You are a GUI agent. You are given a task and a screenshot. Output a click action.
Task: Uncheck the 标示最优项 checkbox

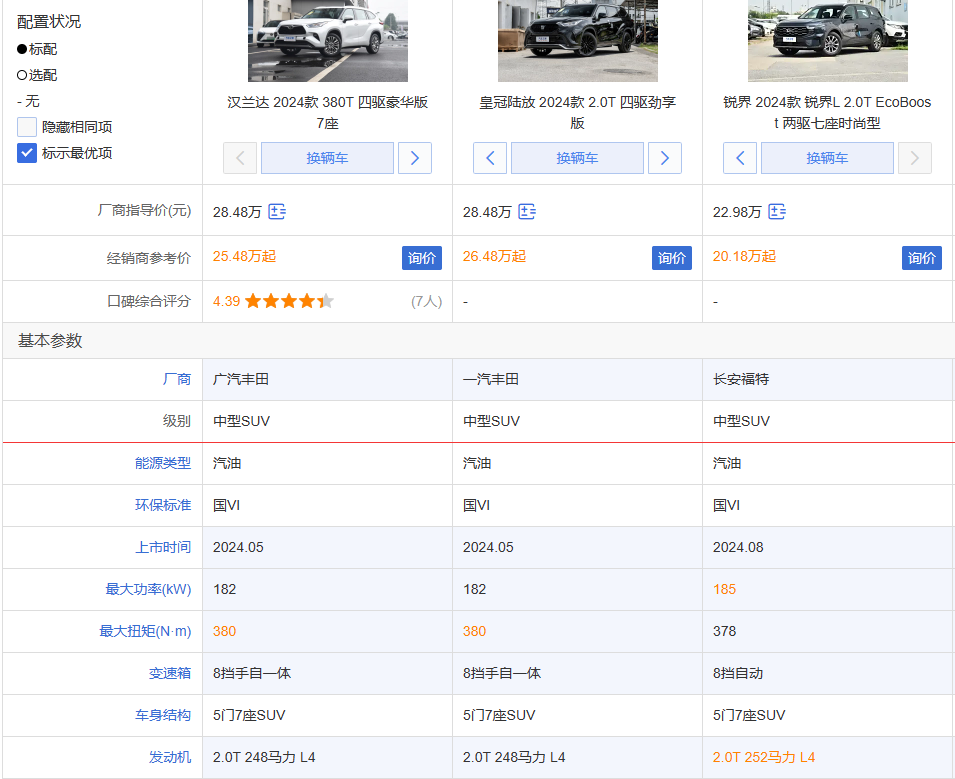pyautogui.click(x=27, y=153)
